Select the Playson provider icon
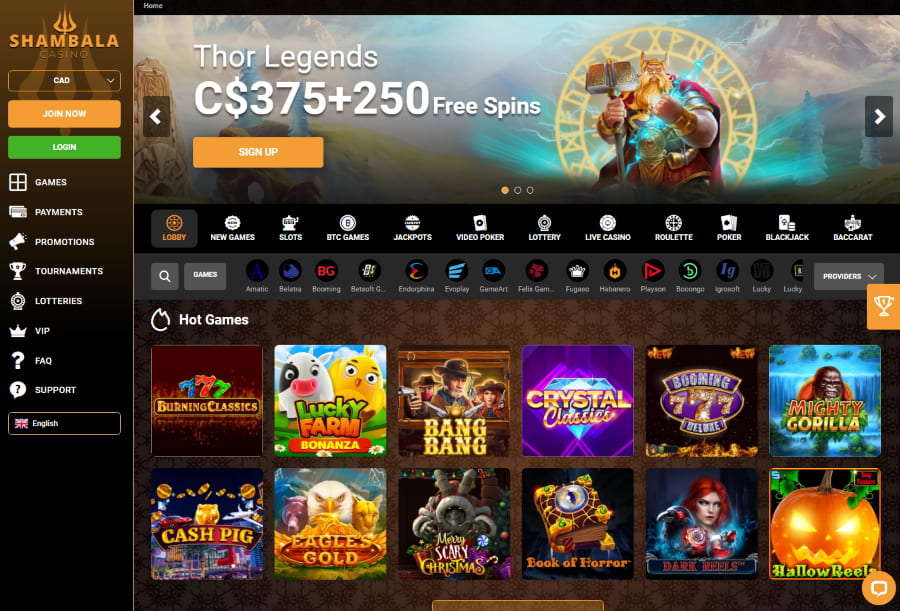The width and height of the screenshot is (900, 611). coord(653,276)
